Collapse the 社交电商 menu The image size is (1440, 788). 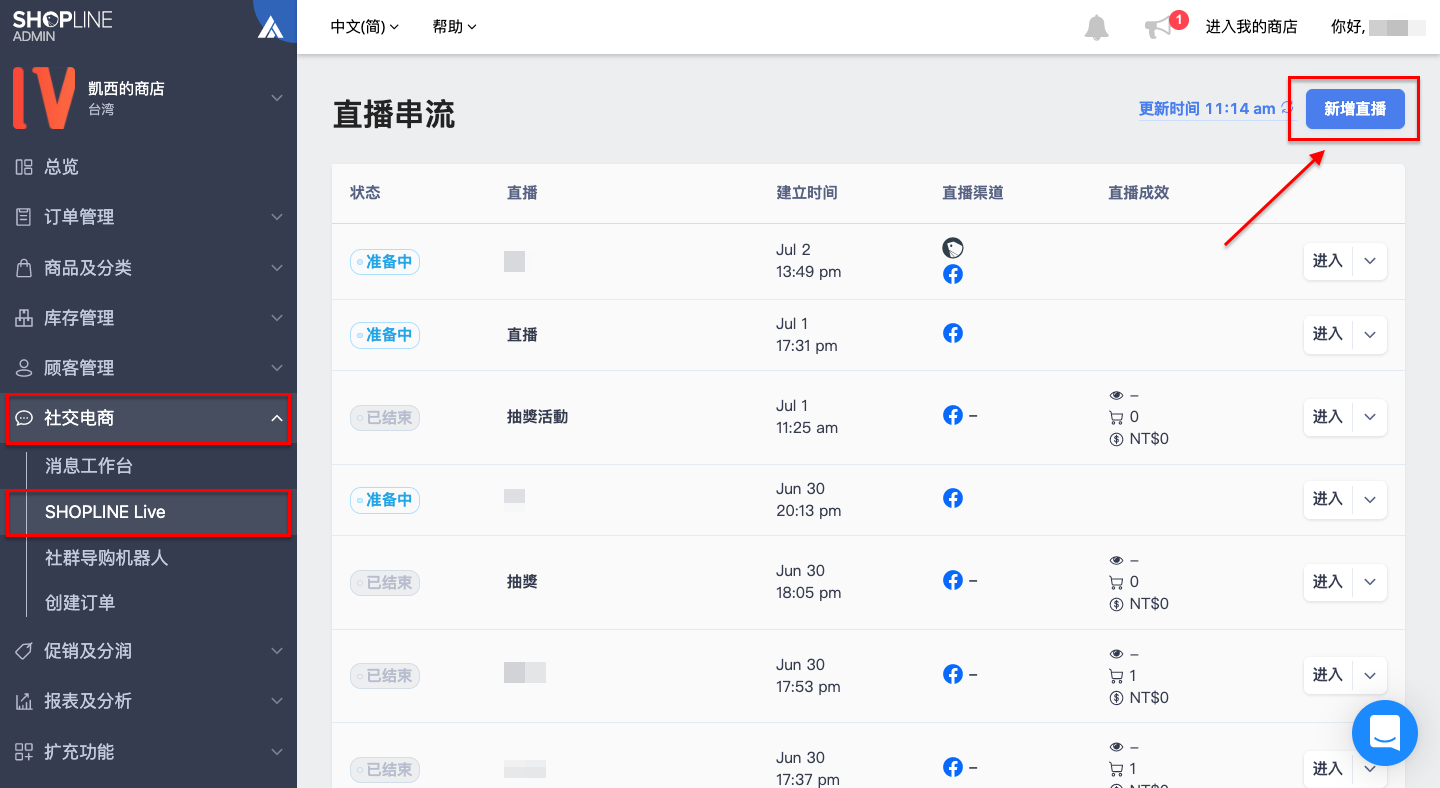148,418
